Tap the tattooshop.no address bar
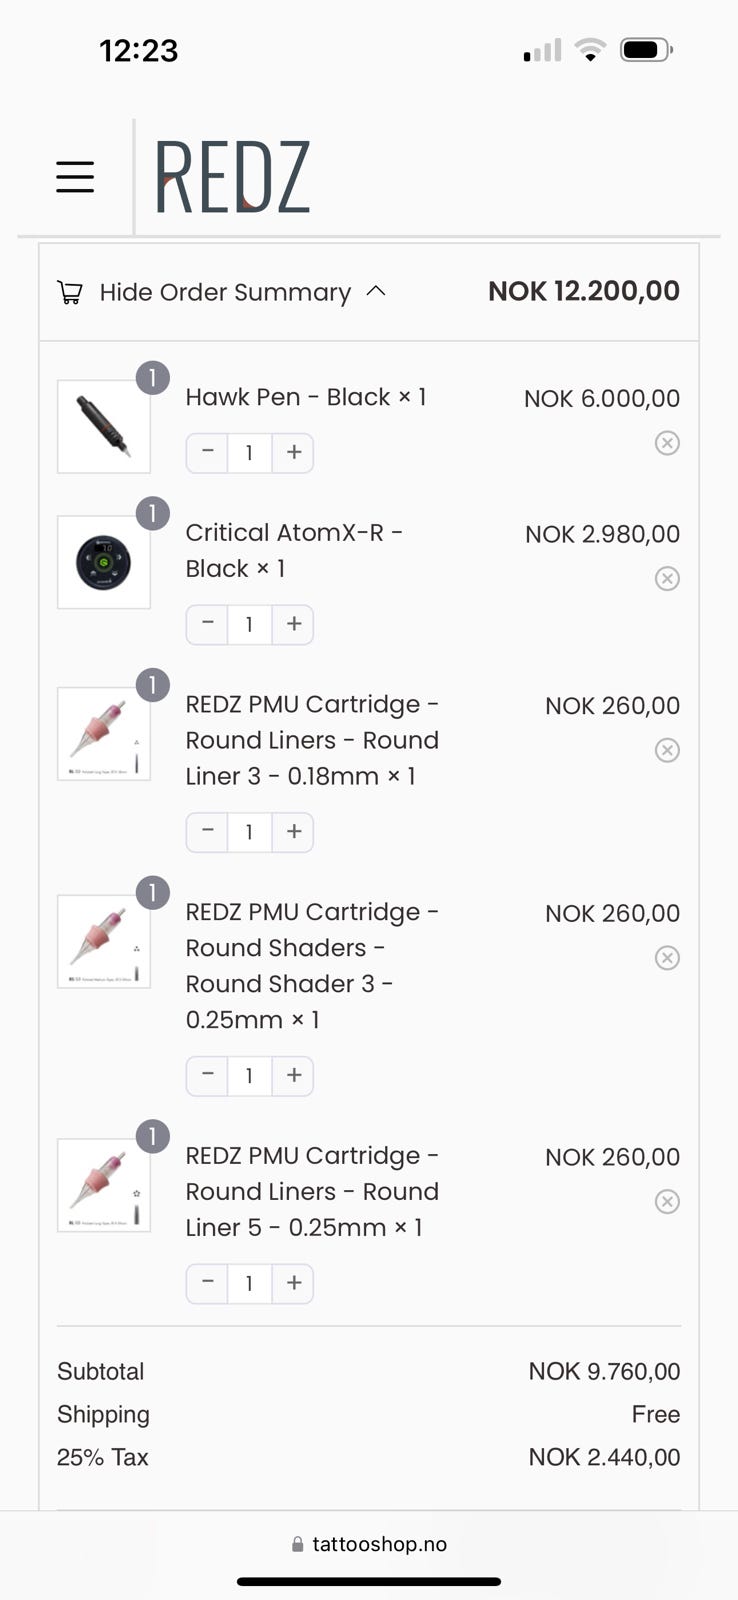Viewport: 738px width, 1600px height. [x=369, y=1544]
